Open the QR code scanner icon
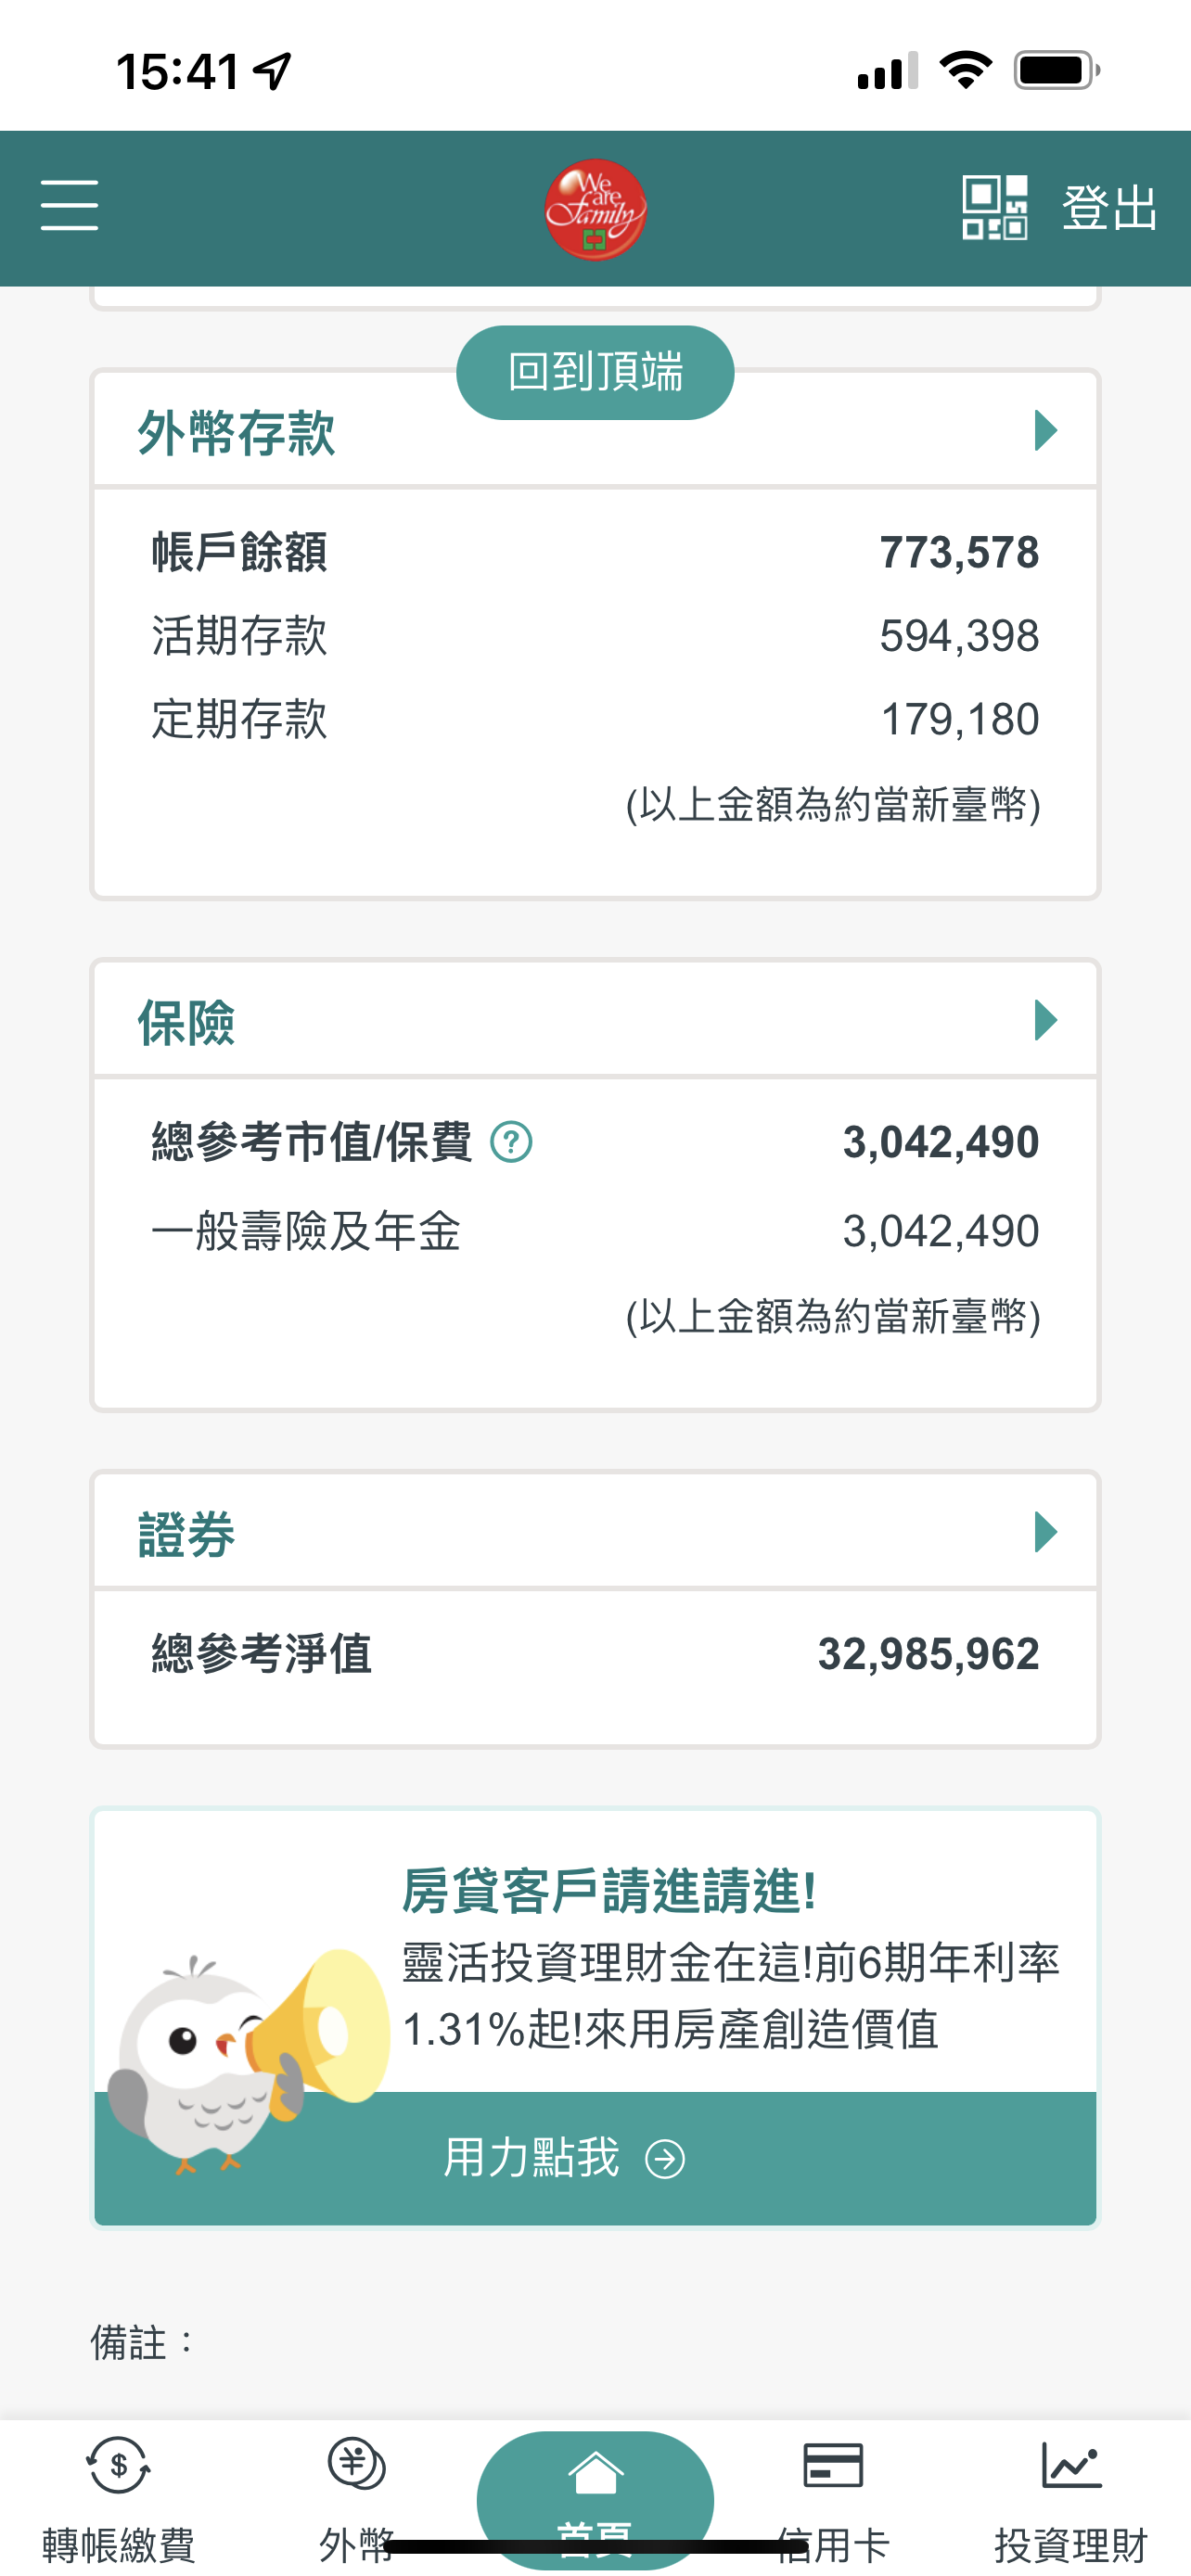Viewport: 1191px width, 2576px height. (x=994, y=207)
